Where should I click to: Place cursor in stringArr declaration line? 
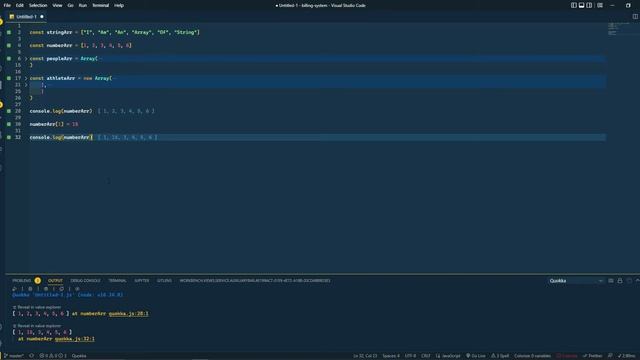114,32
